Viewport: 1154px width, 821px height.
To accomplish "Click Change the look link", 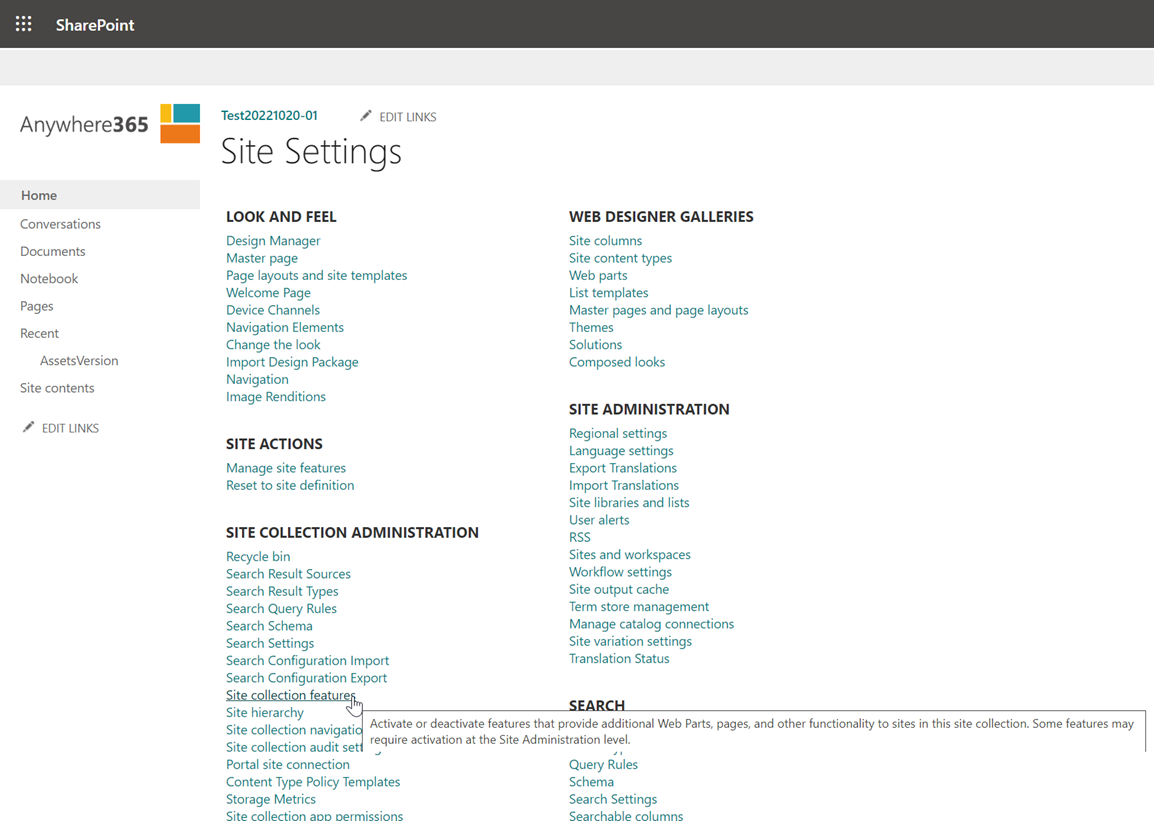I will pyautogui.click(x=273, y=345).
